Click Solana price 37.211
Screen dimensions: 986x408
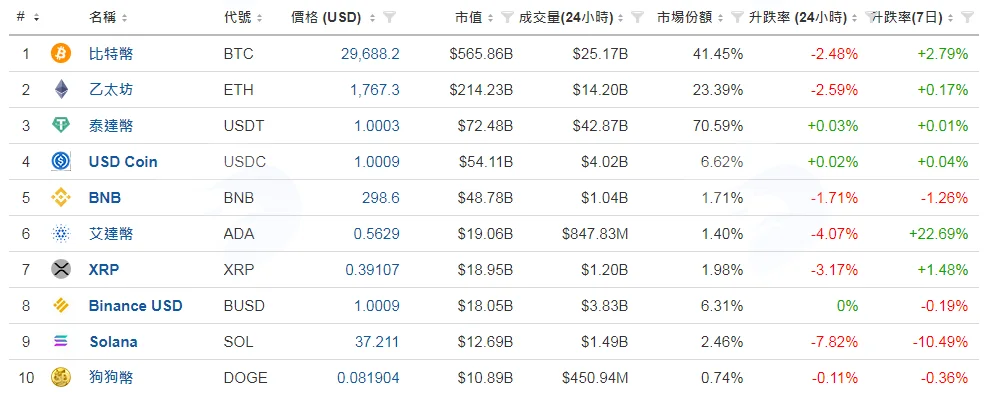tap(377, 343)
